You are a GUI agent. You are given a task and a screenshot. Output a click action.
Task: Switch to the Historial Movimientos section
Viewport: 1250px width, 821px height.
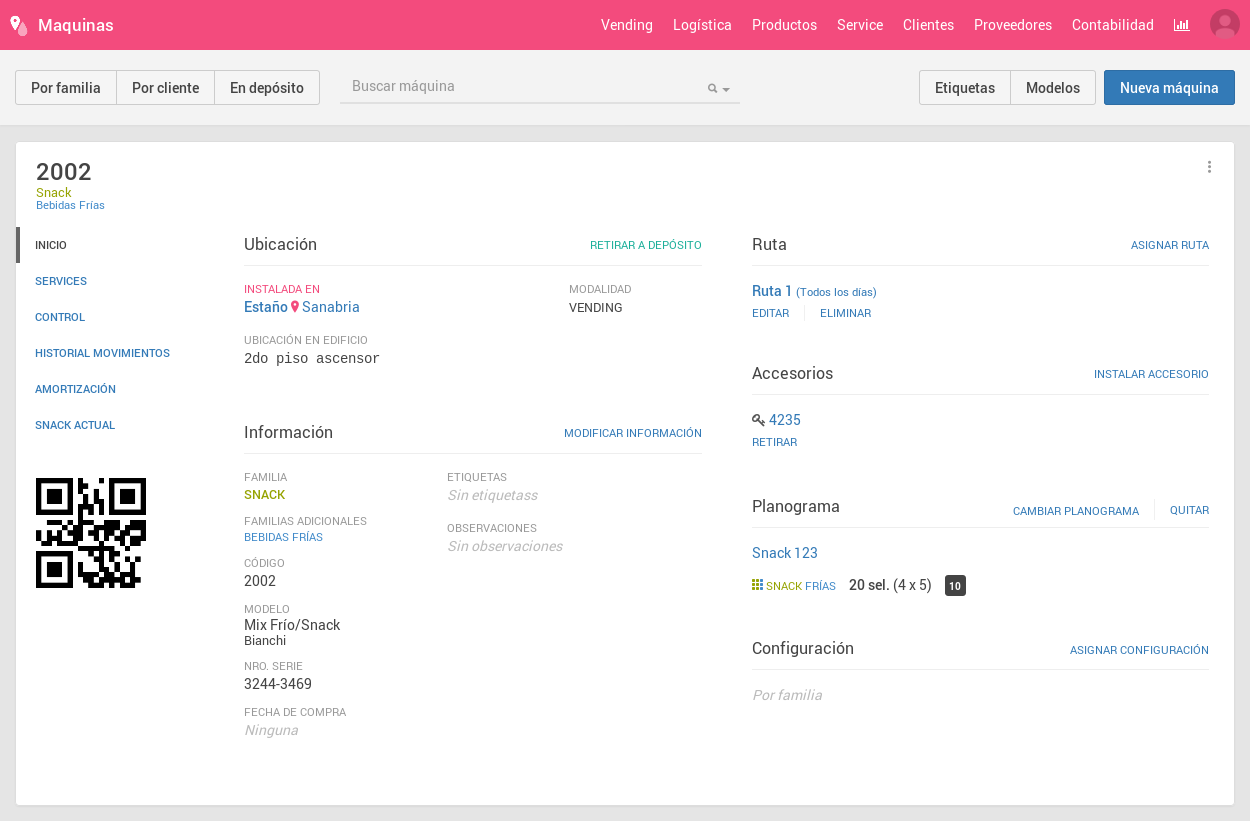[102, 353]
